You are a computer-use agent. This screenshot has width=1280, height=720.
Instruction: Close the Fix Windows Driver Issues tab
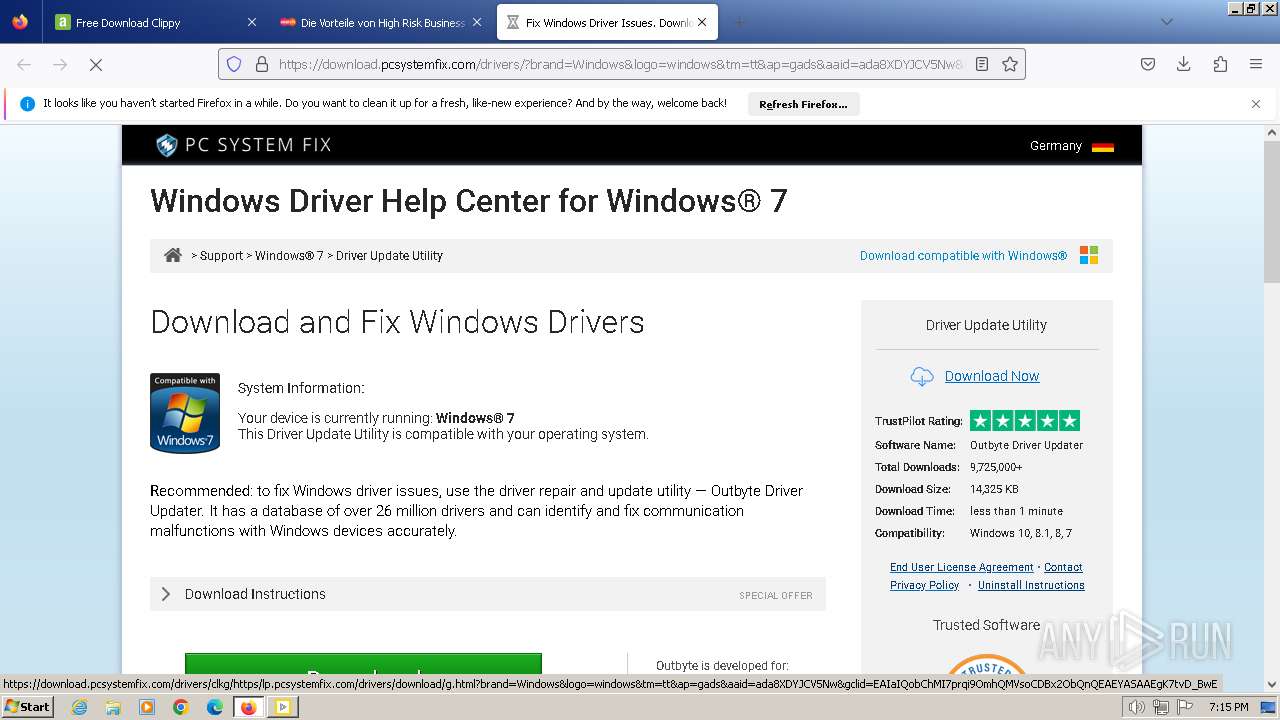pos(702,22)
